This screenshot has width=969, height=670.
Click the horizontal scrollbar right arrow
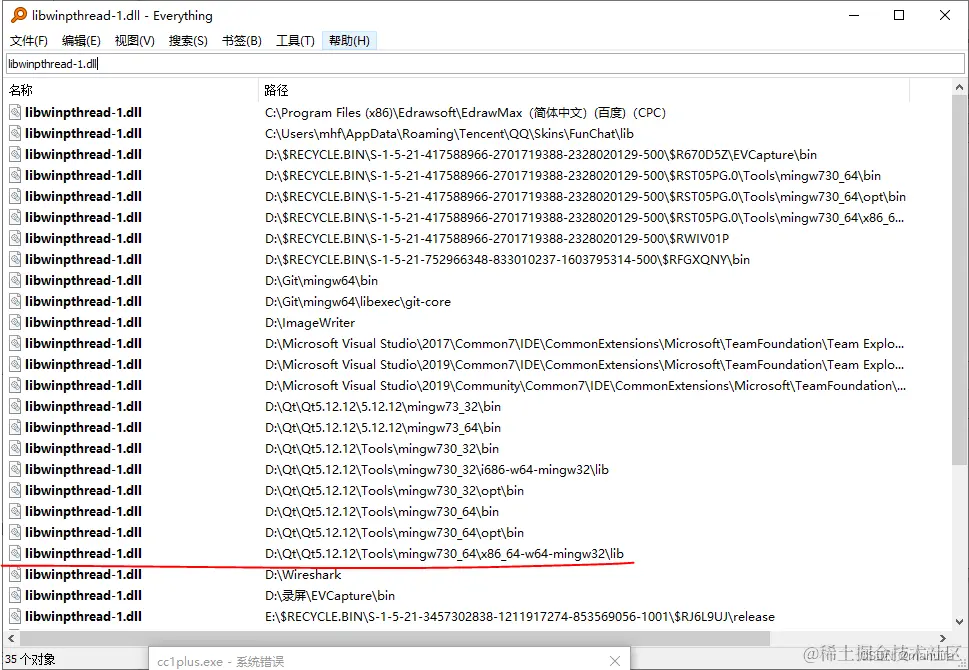tap(942, 638)
